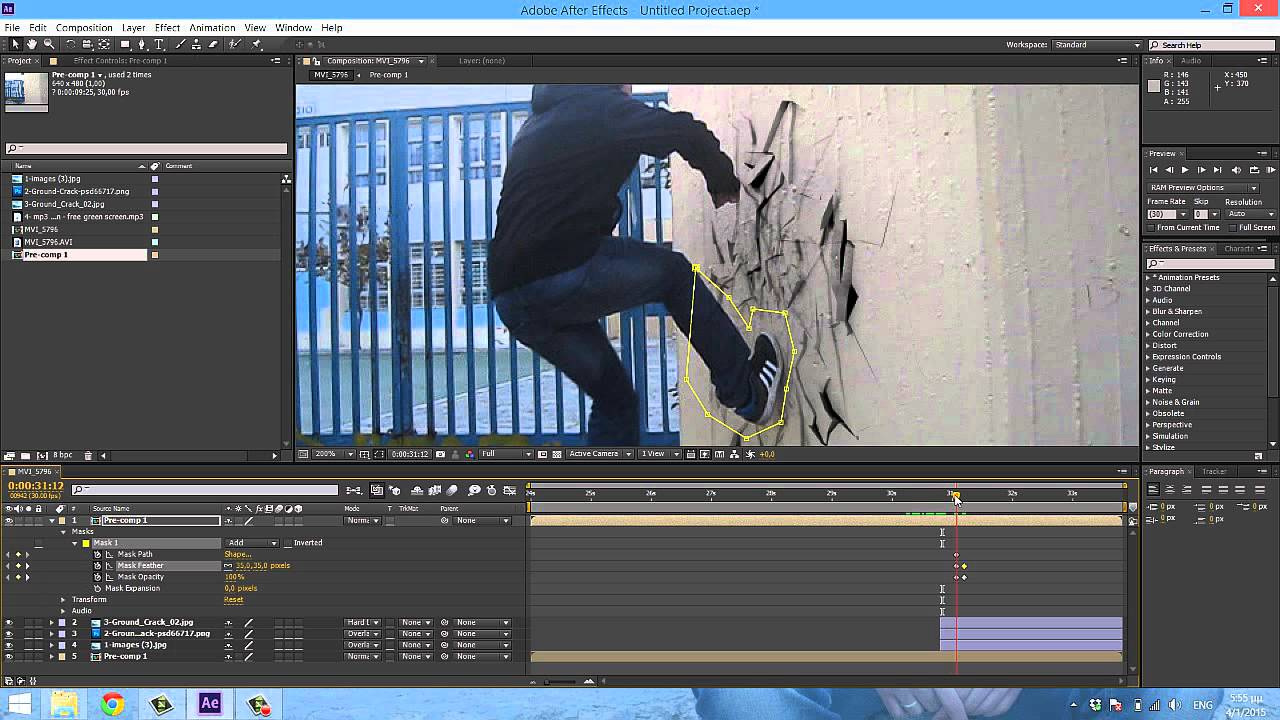Click Shape... value of Mask Path
The image size is (1280, 720).
click(x=237, y=554)
